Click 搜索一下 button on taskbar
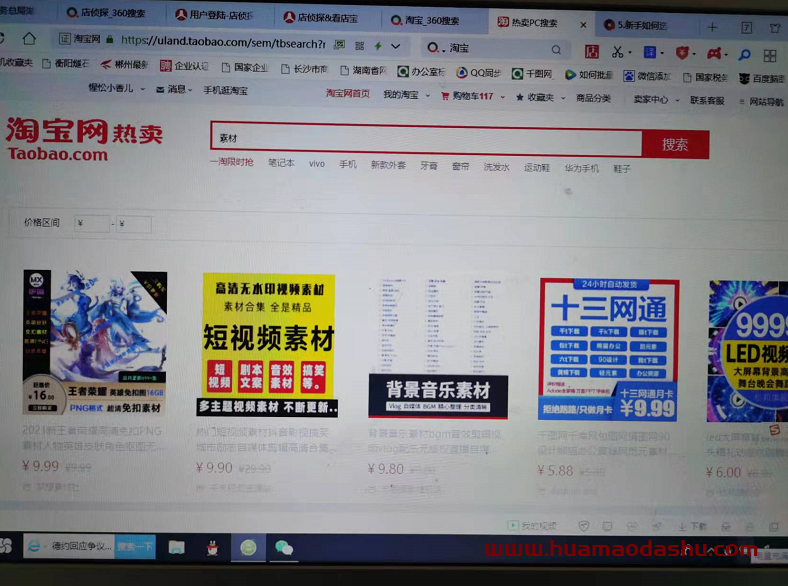This screenshot has height=586, width=788. 135,547
